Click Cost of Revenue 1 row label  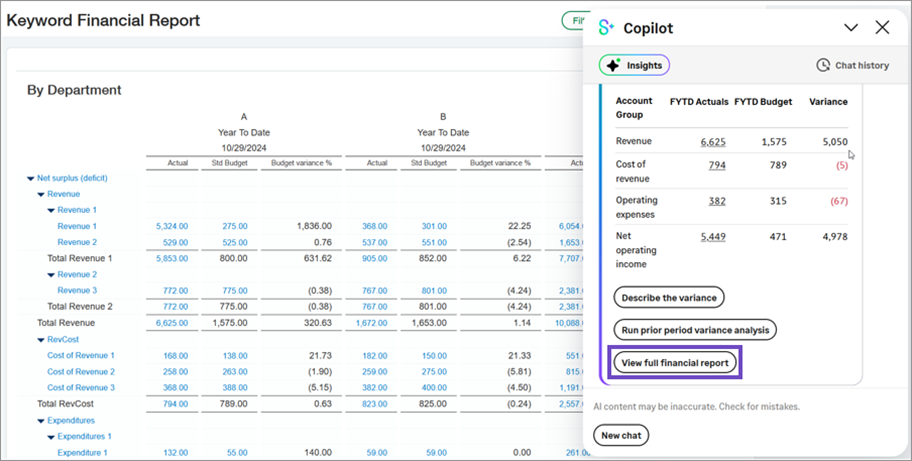click(81, 355)
